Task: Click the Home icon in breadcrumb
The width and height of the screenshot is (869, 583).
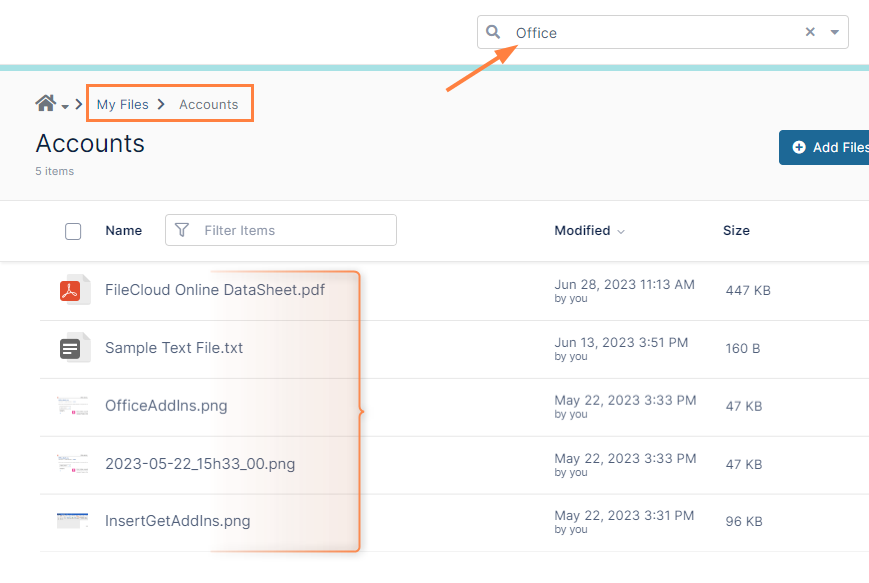Action: click(45, 104)
